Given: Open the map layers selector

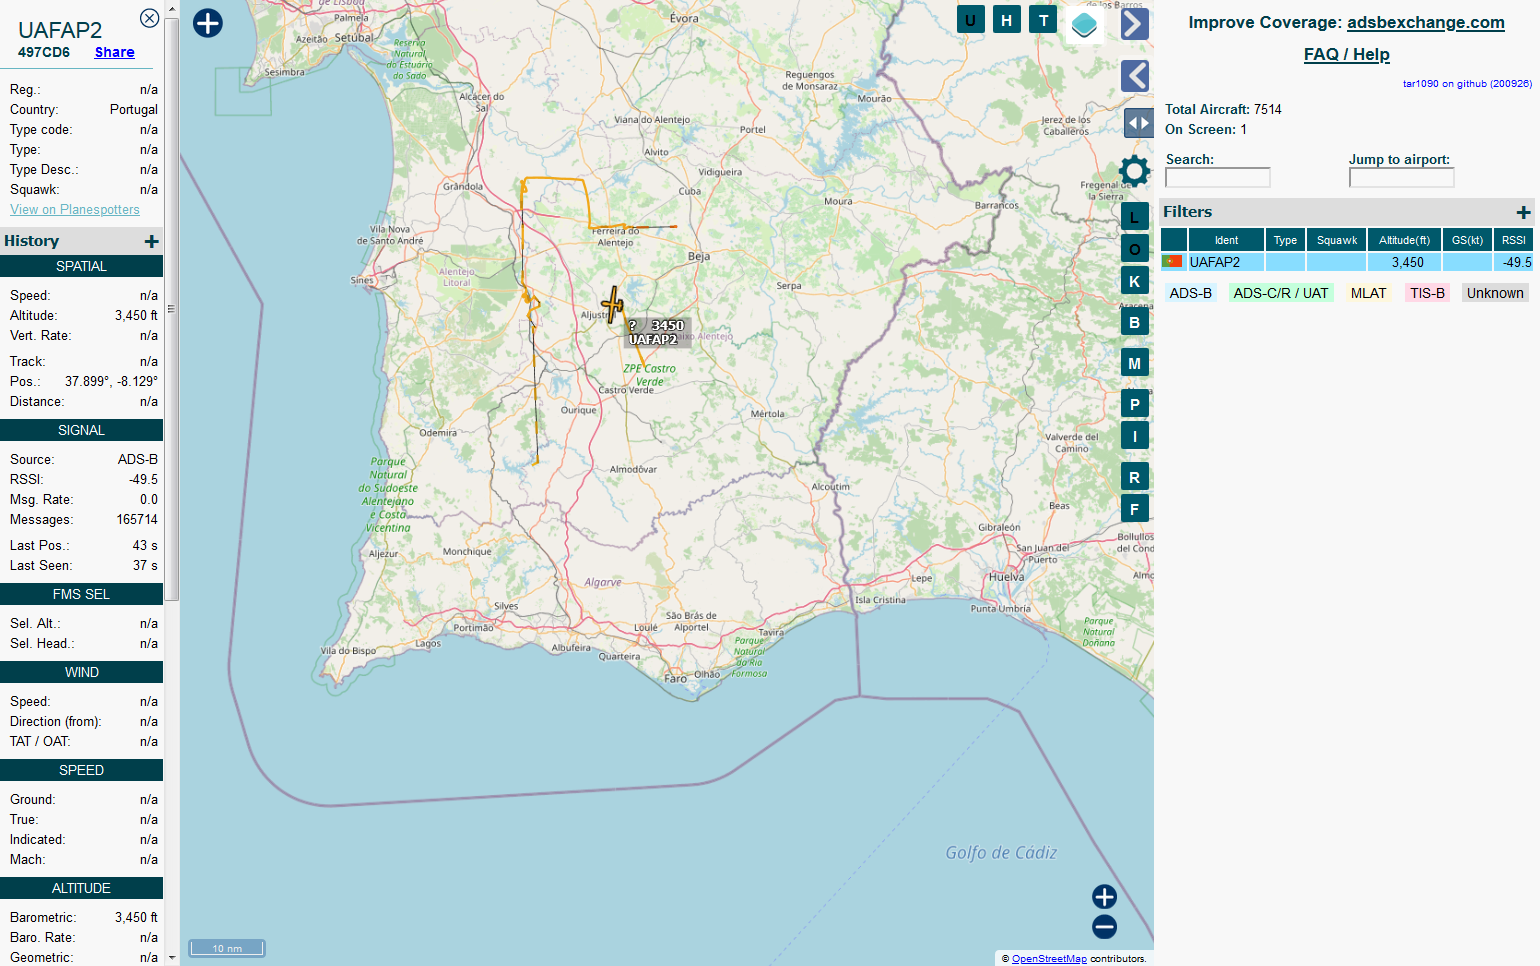Looking at the screenshot, I should (x=1084, y=25).
